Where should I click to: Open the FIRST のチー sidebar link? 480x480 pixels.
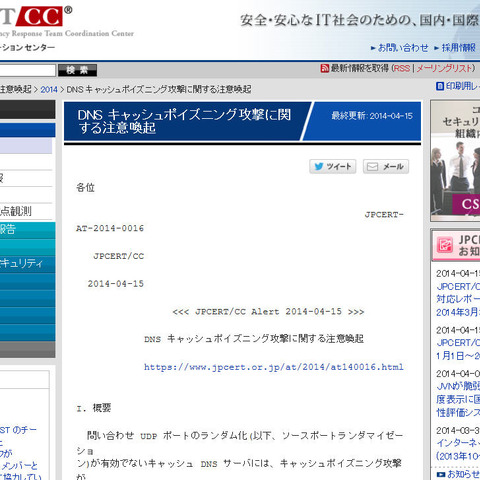pyautogui.click(x=18, y=430)
